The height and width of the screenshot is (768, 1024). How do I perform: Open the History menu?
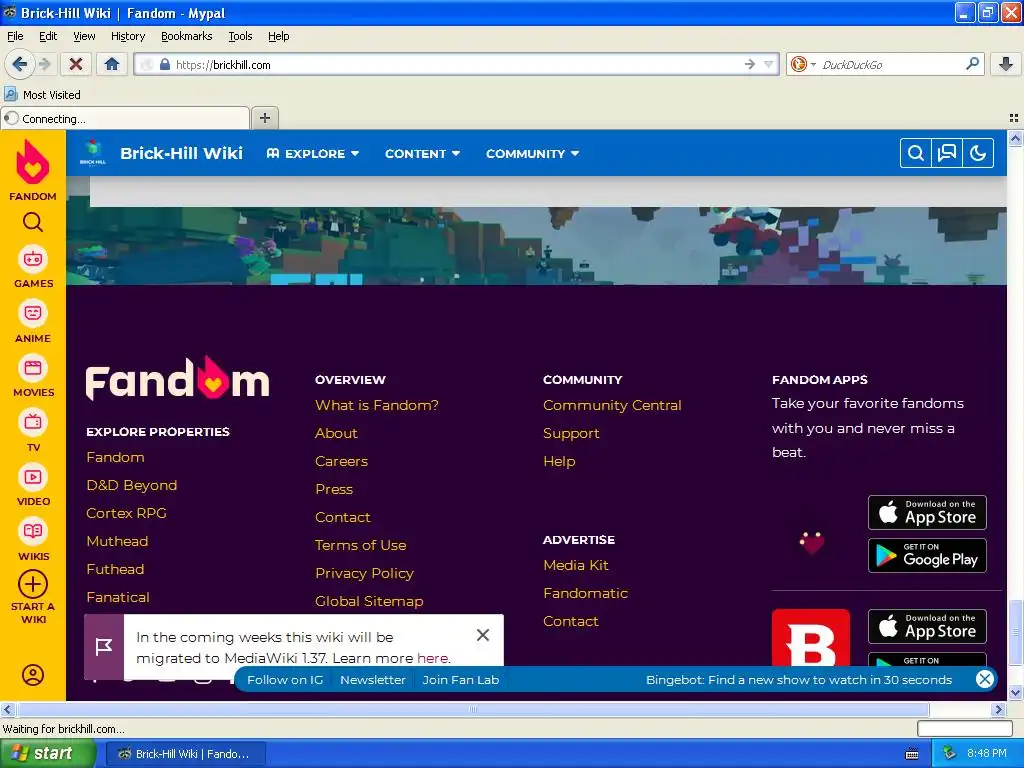128,36
